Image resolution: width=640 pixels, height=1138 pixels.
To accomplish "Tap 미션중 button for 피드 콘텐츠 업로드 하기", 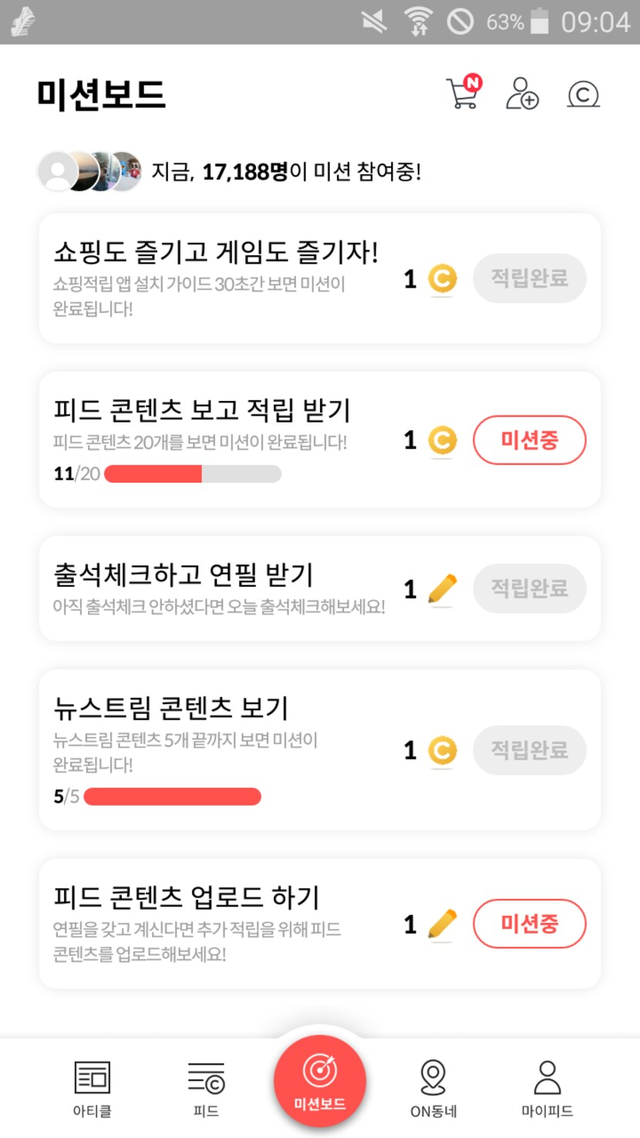I will [x=529, y=924].
